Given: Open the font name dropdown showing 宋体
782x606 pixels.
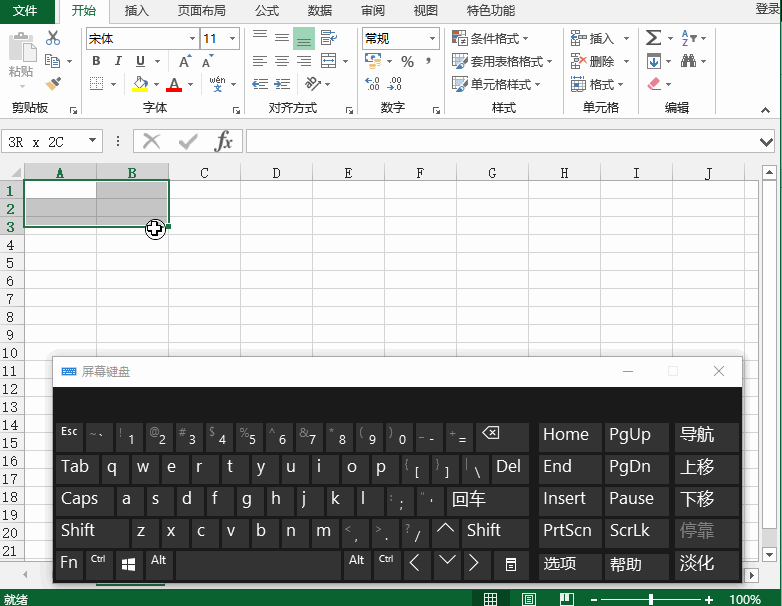Looking at the screenshot, I should pos(192,39).
